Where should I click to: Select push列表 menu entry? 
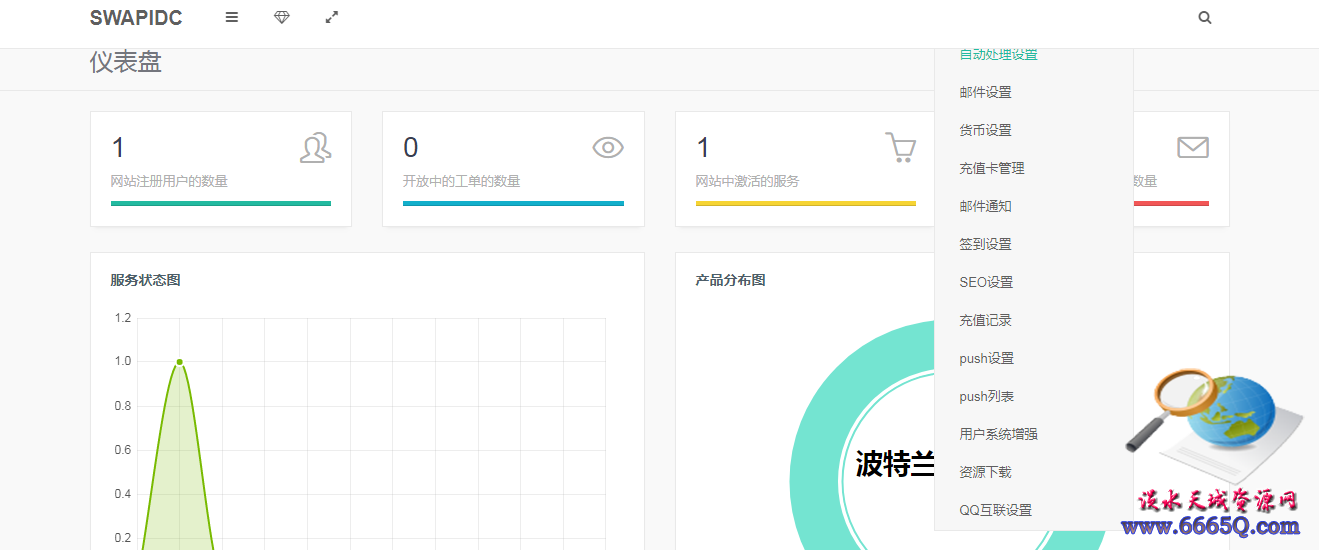click(987, 396)
